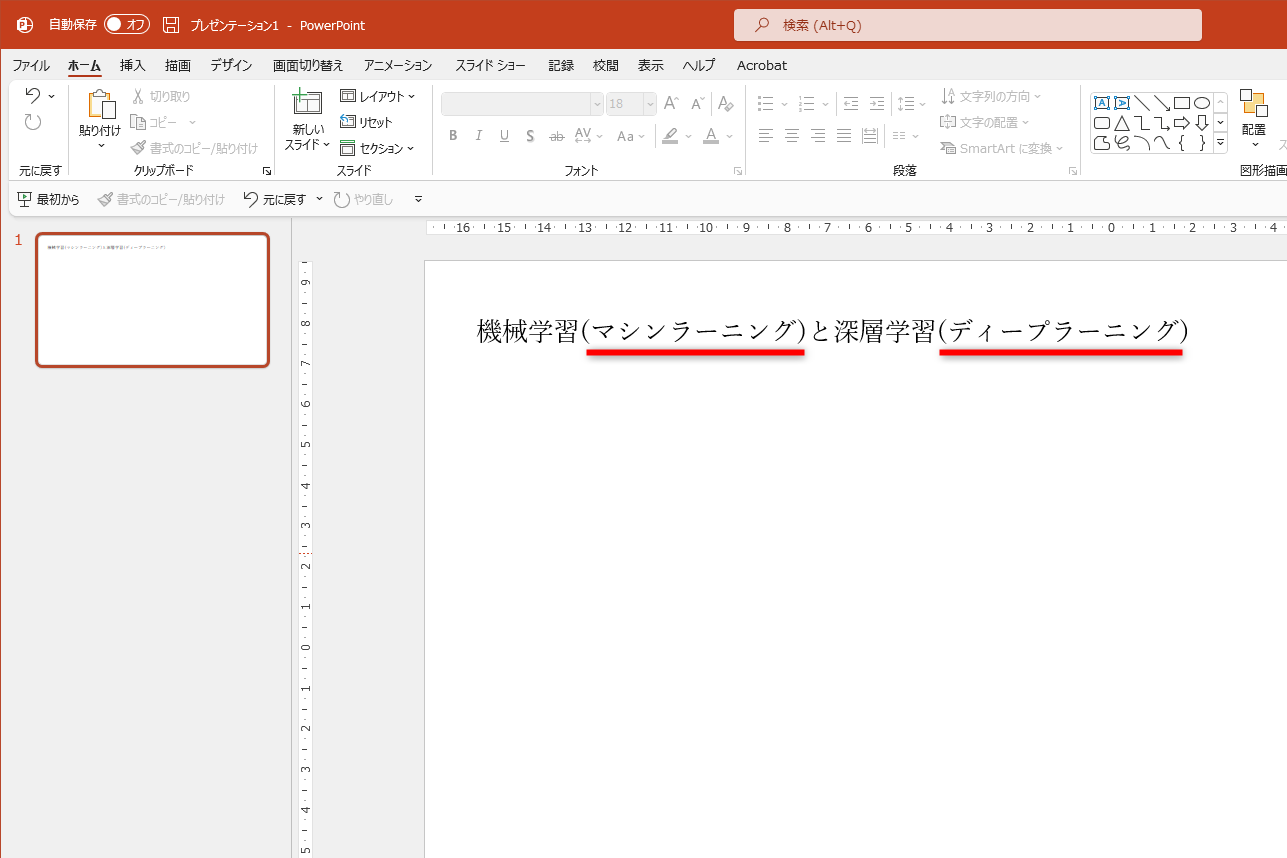Click the Save icon in the title bar
Image resolution: width=1287 pixels, height=858 pixels.
171,24
